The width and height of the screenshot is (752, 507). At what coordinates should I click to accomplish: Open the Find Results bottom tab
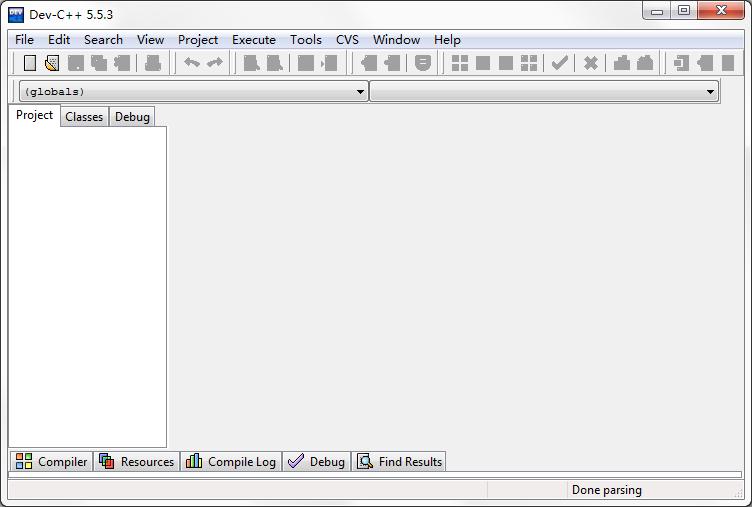pyautogui.click(x=399, y=461)
